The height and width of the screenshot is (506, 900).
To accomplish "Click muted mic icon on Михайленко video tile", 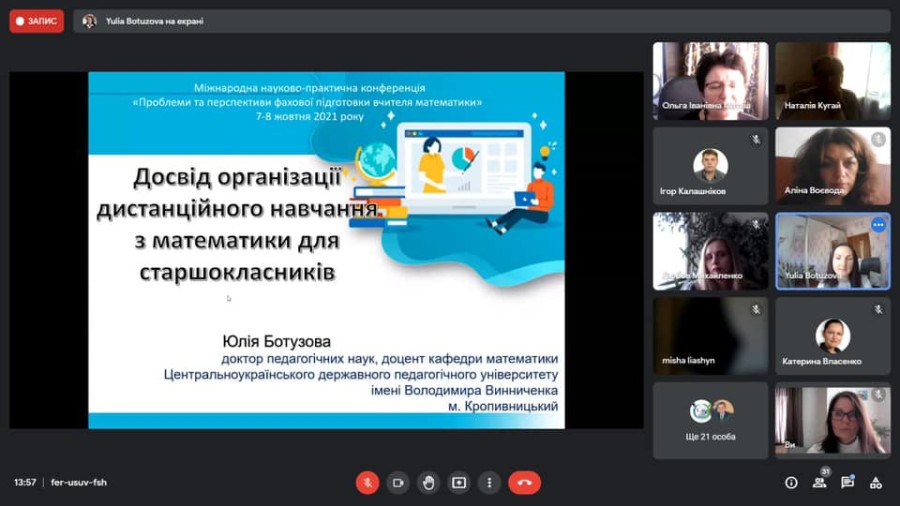I will point(756,225).
